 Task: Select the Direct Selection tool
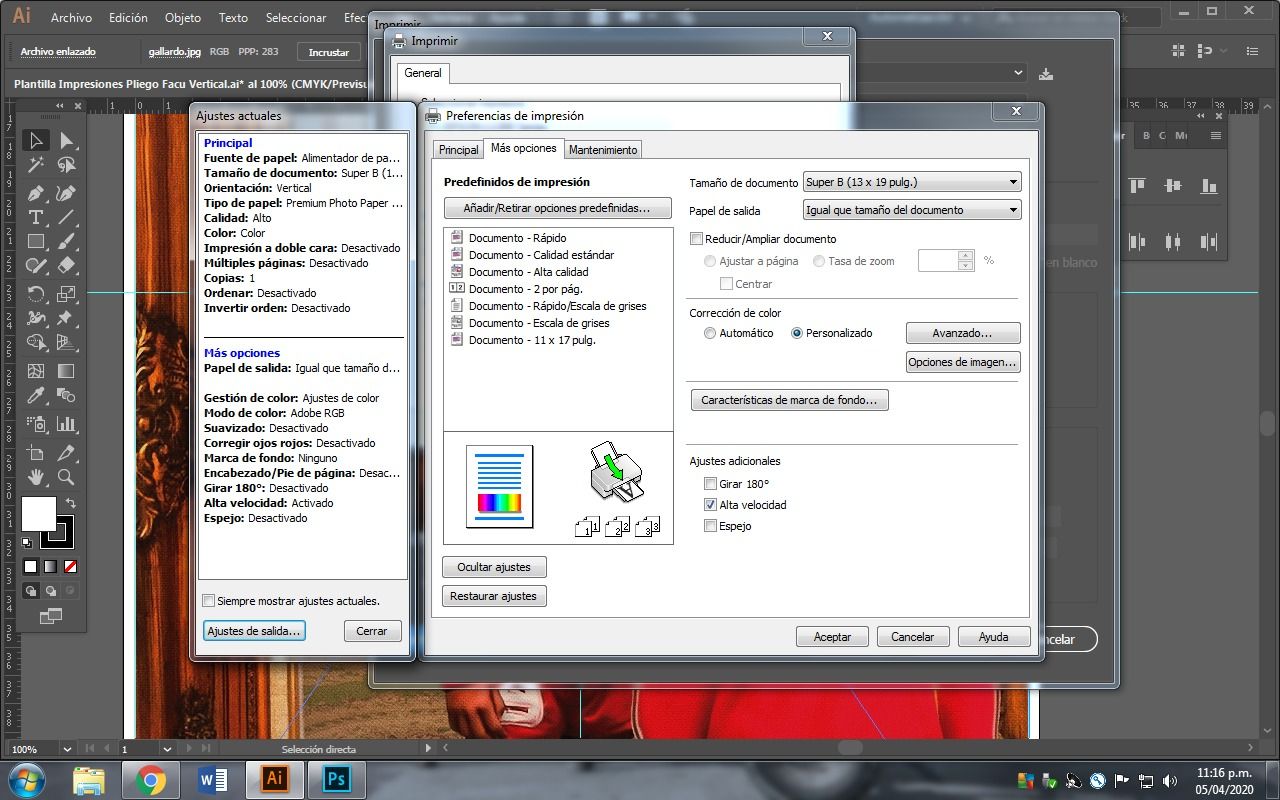click(x=66, y=141)
